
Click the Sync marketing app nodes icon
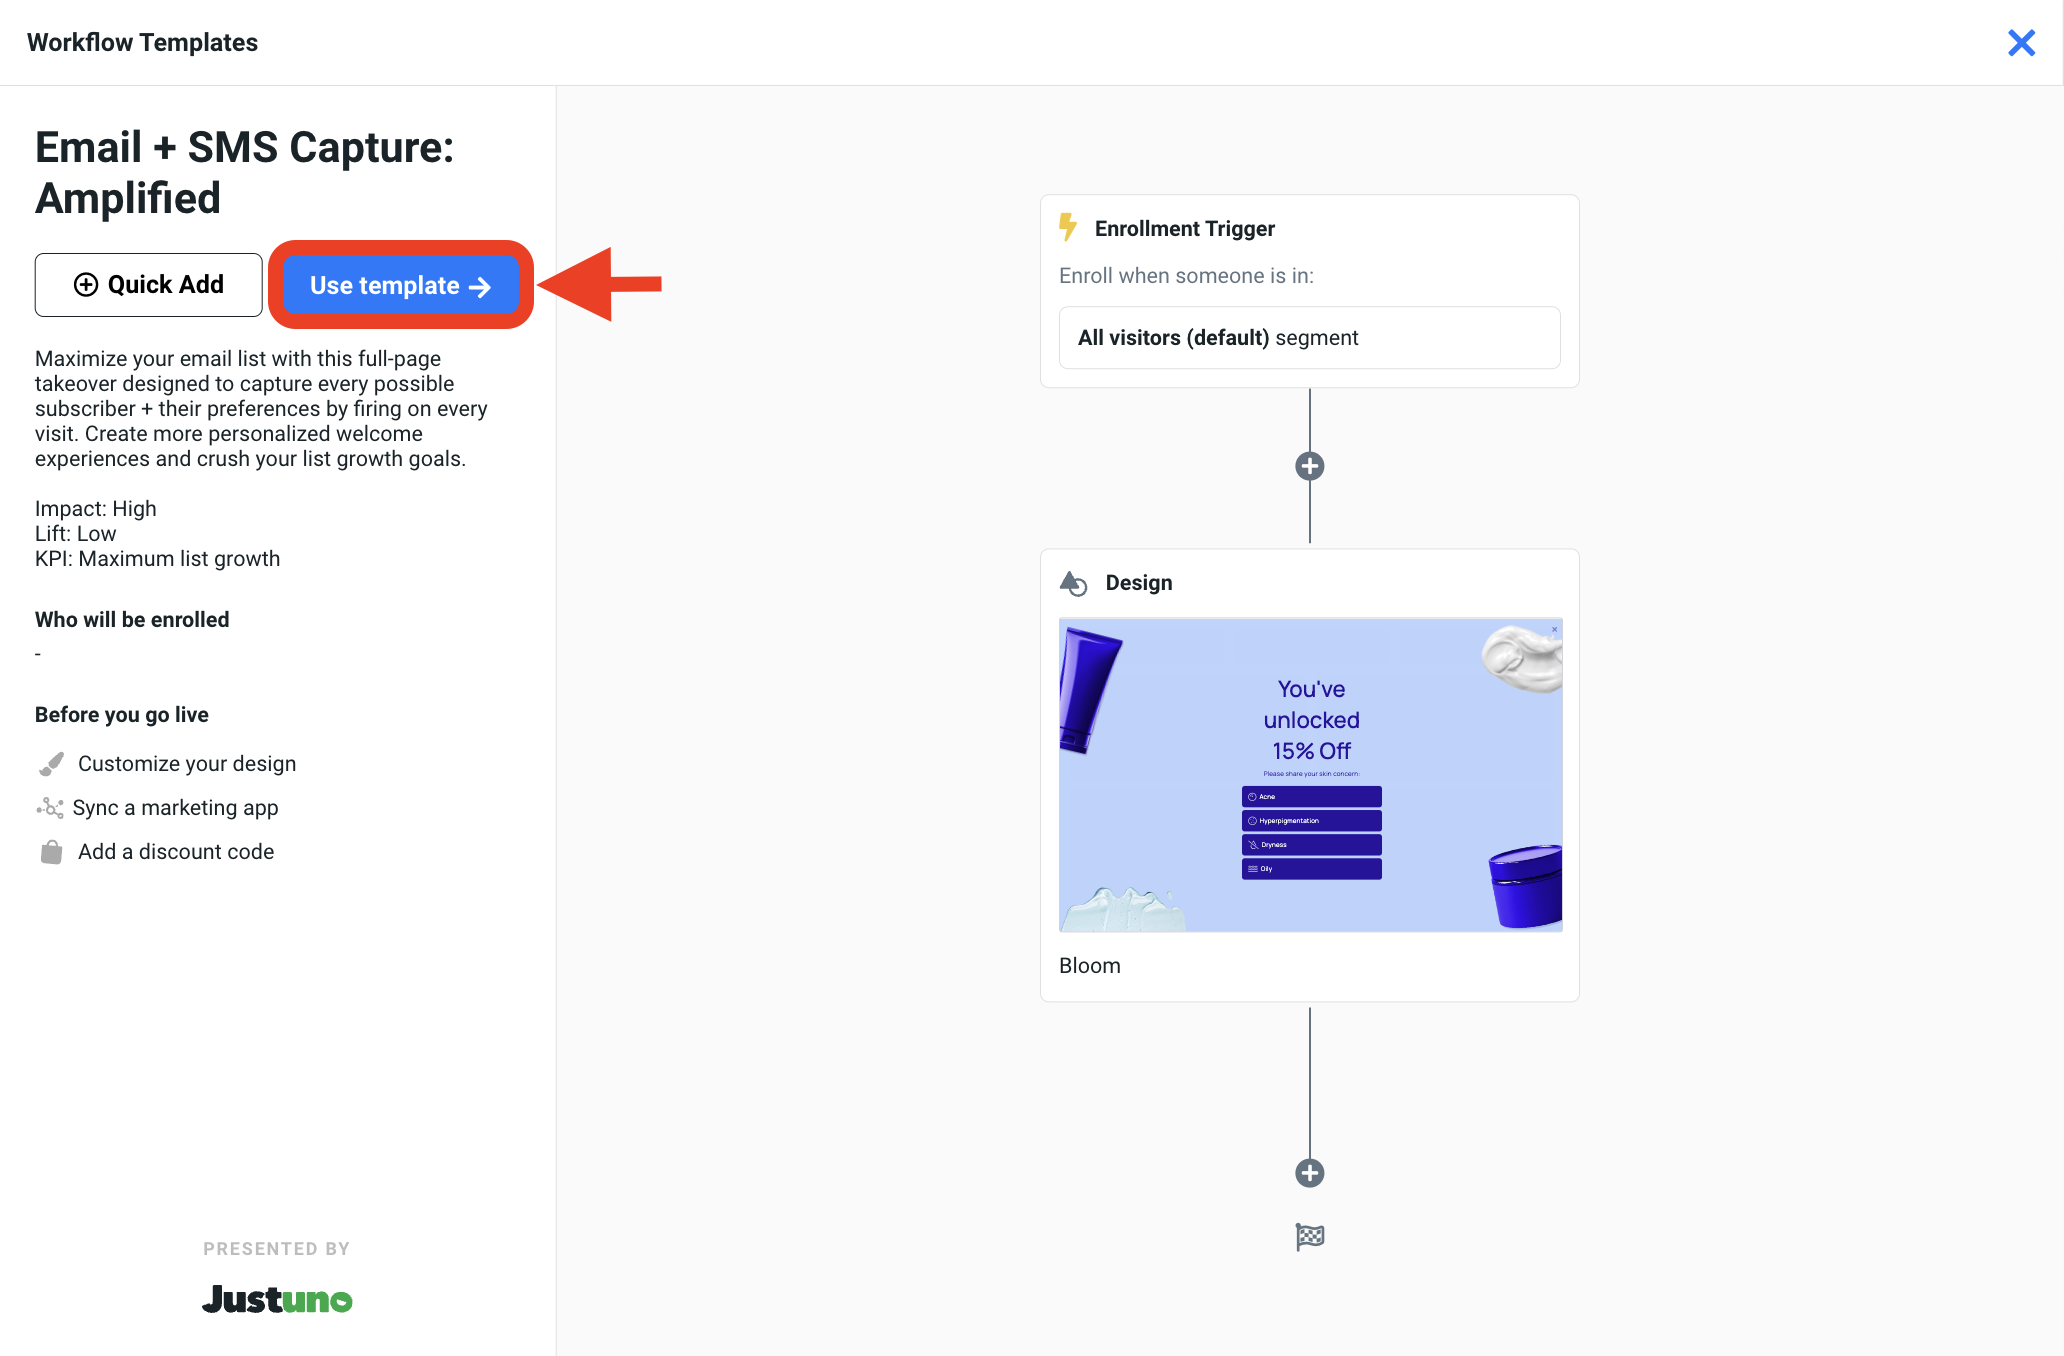point(50,808)
